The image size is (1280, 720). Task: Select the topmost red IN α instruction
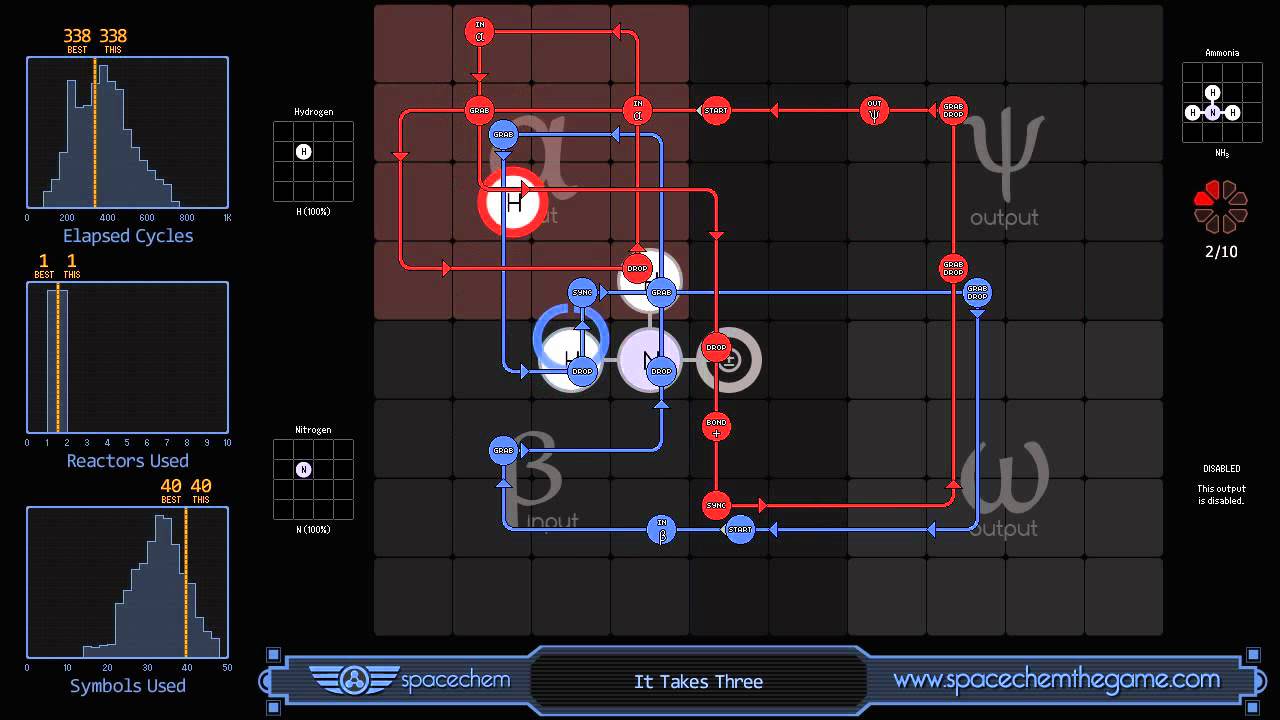(x=479, y=31)
